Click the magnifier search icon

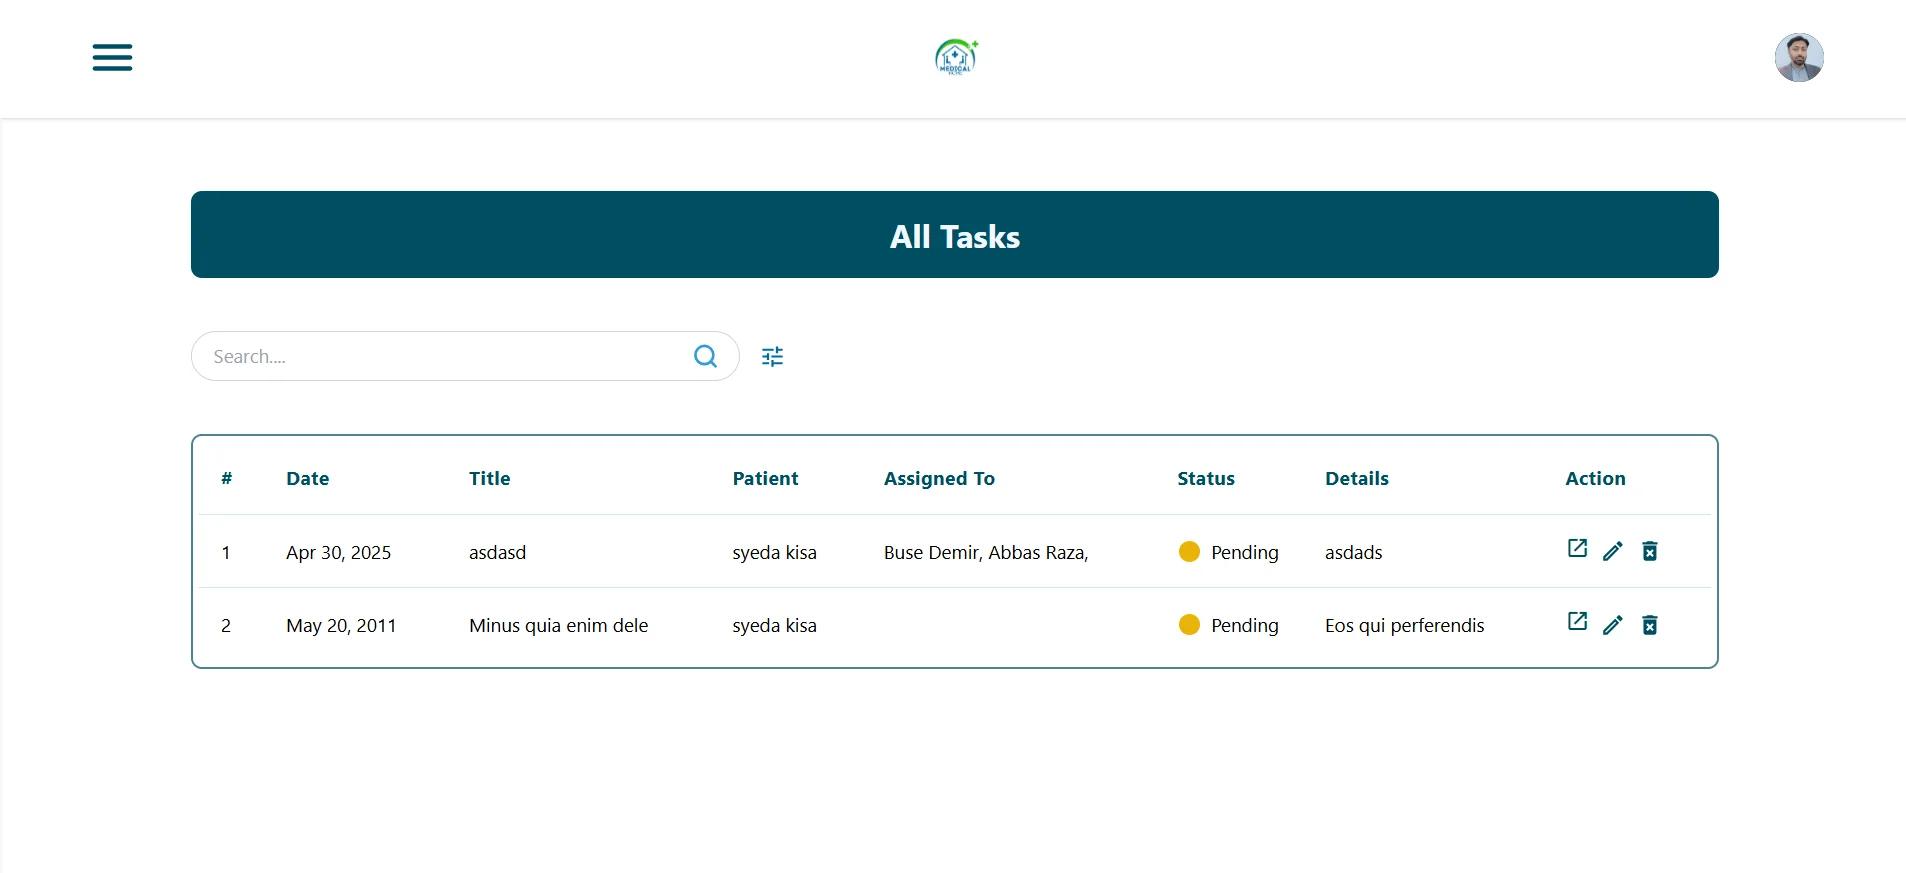coord(705,356)
